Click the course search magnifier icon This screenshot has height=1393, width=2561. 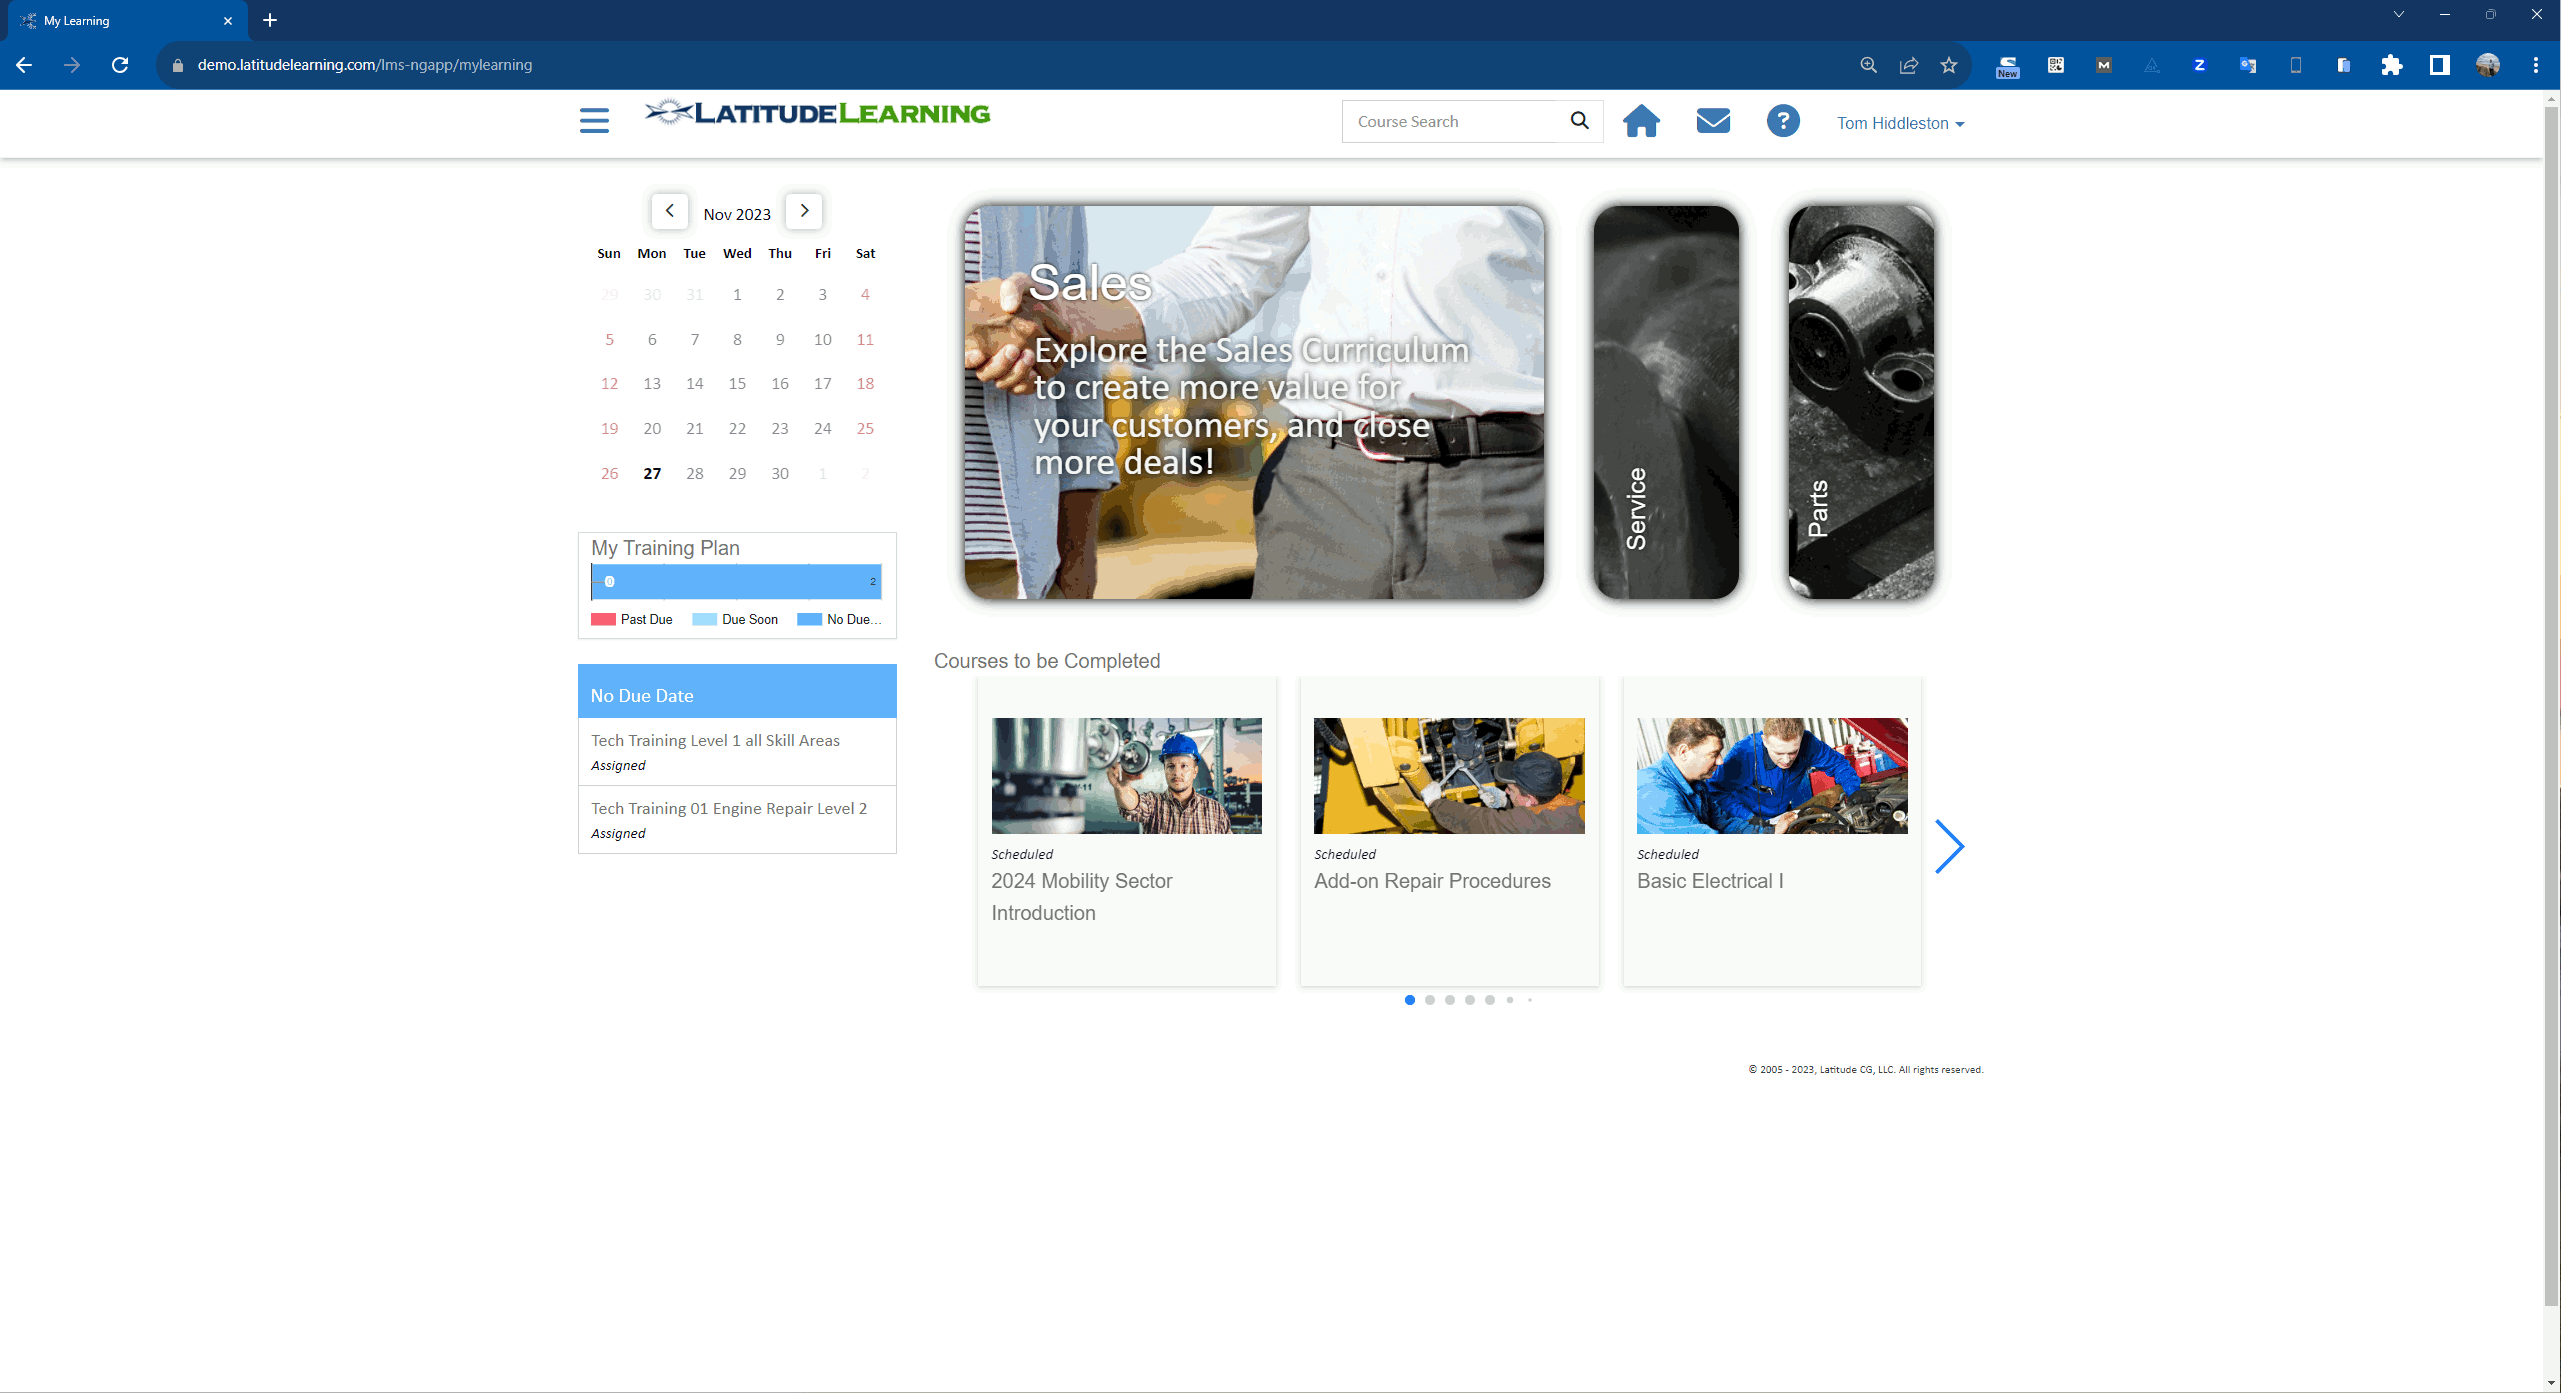click(1580, 120)
